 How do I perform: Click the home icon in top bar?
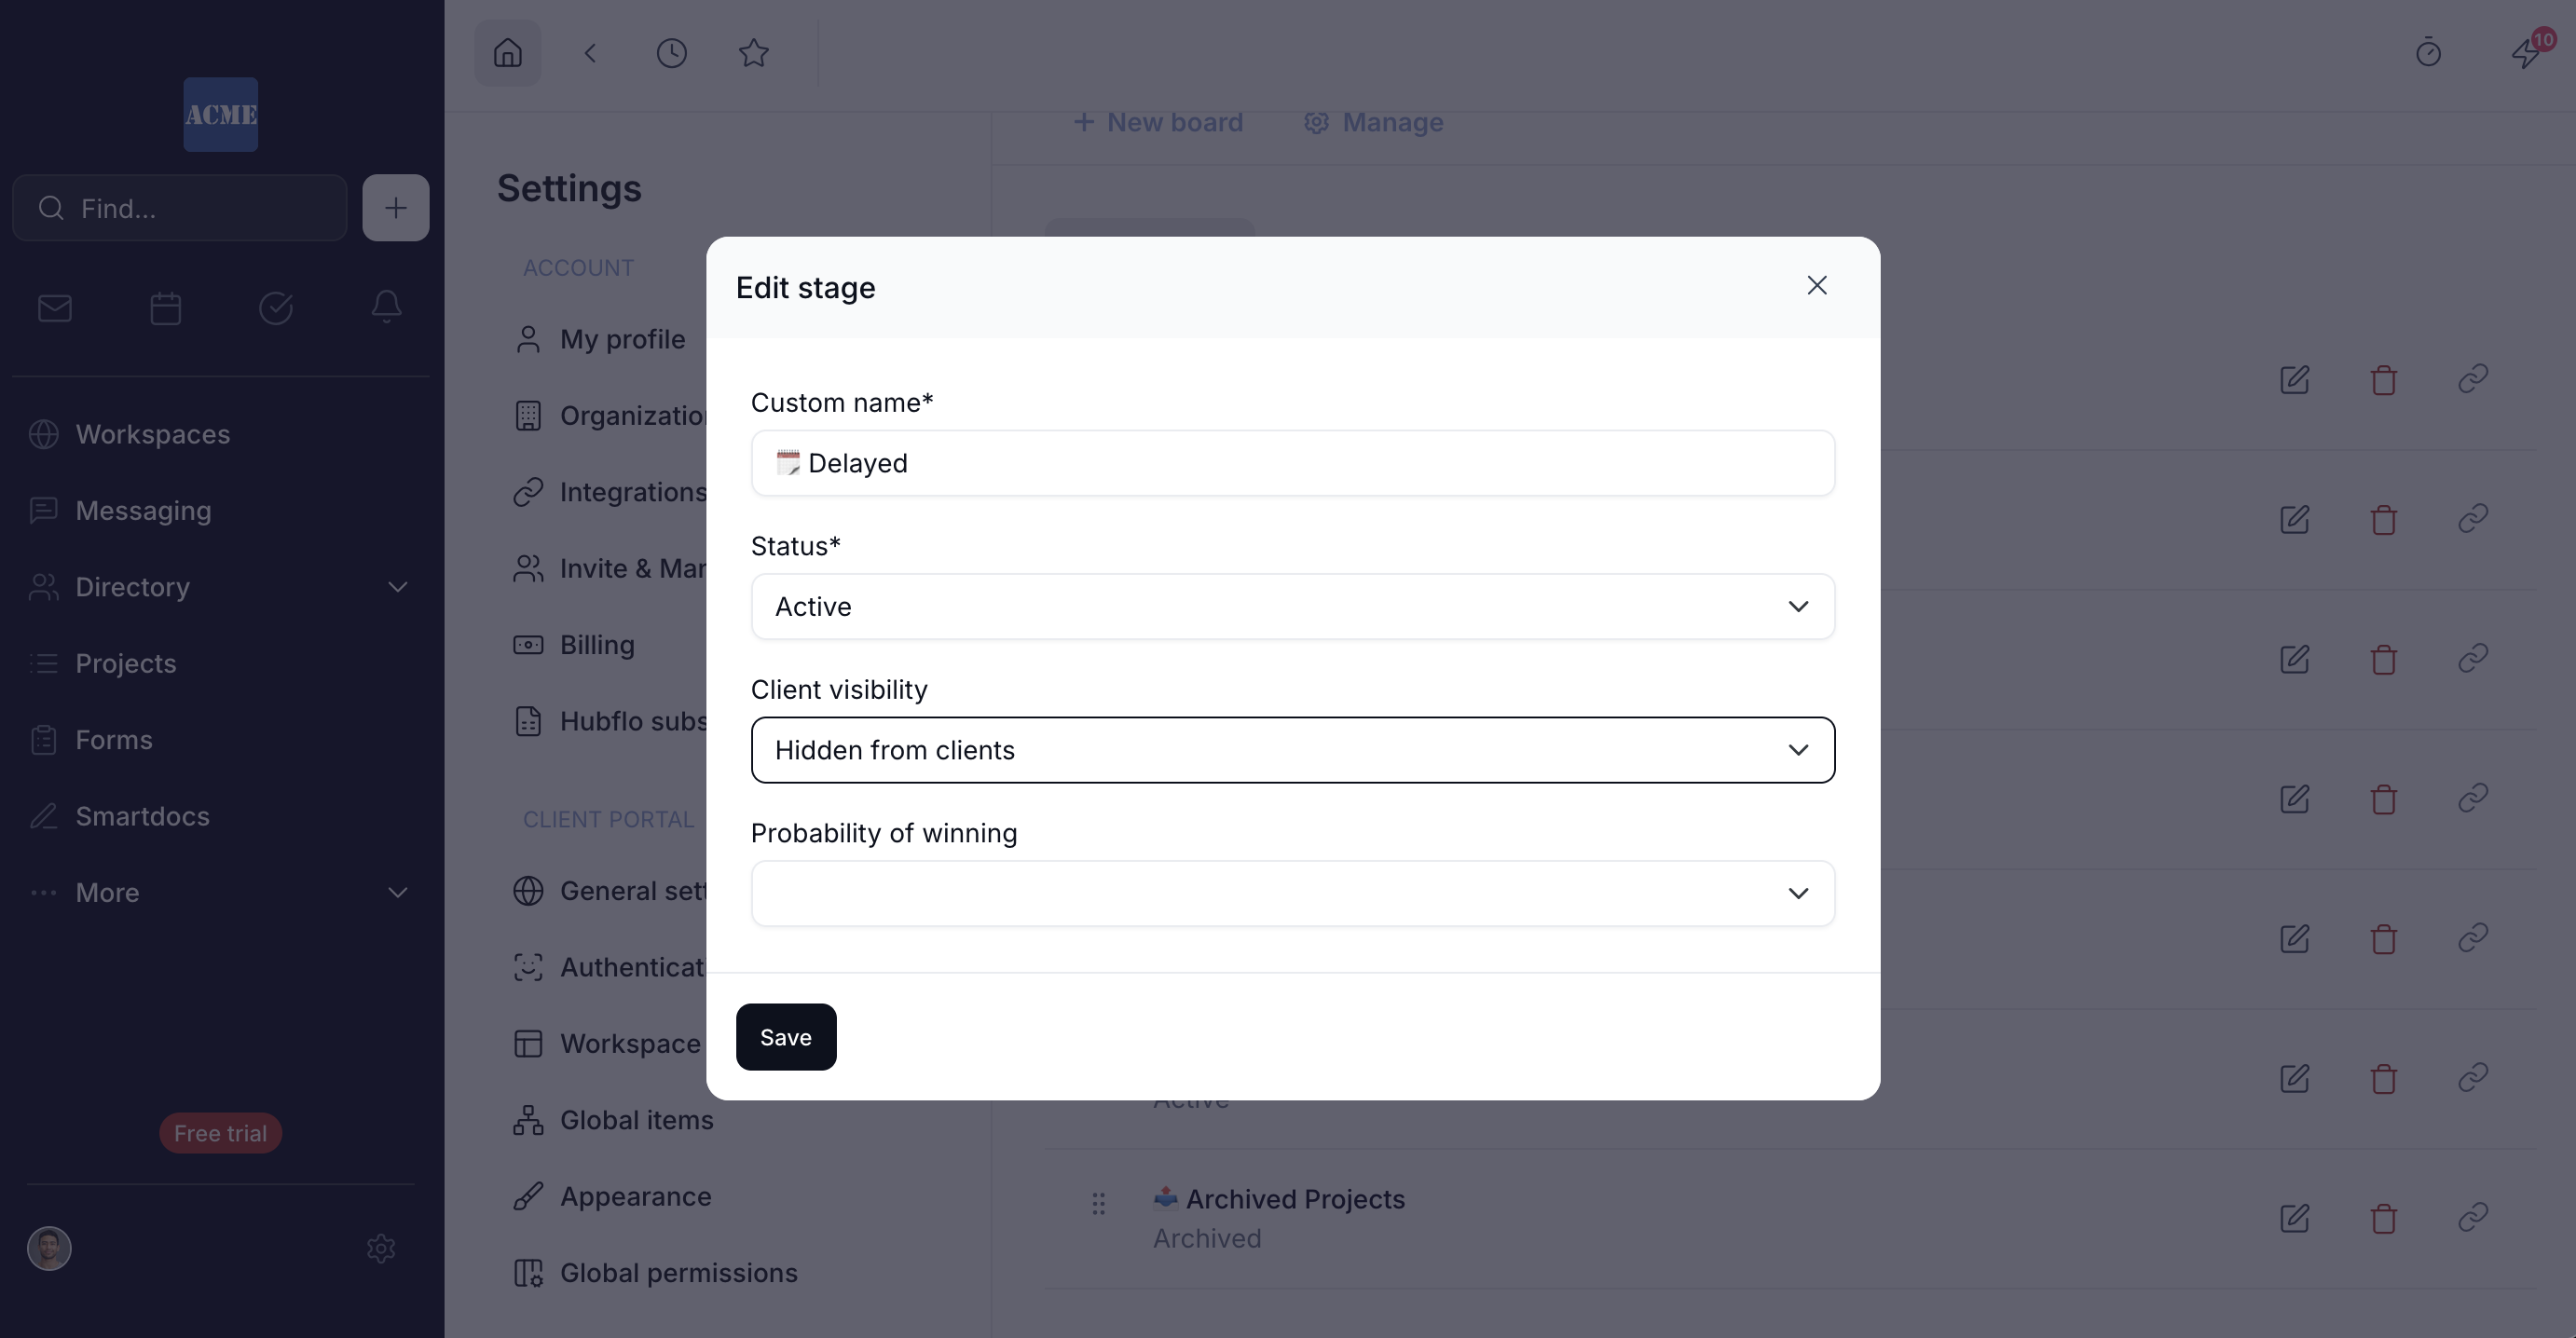[508, 53]
